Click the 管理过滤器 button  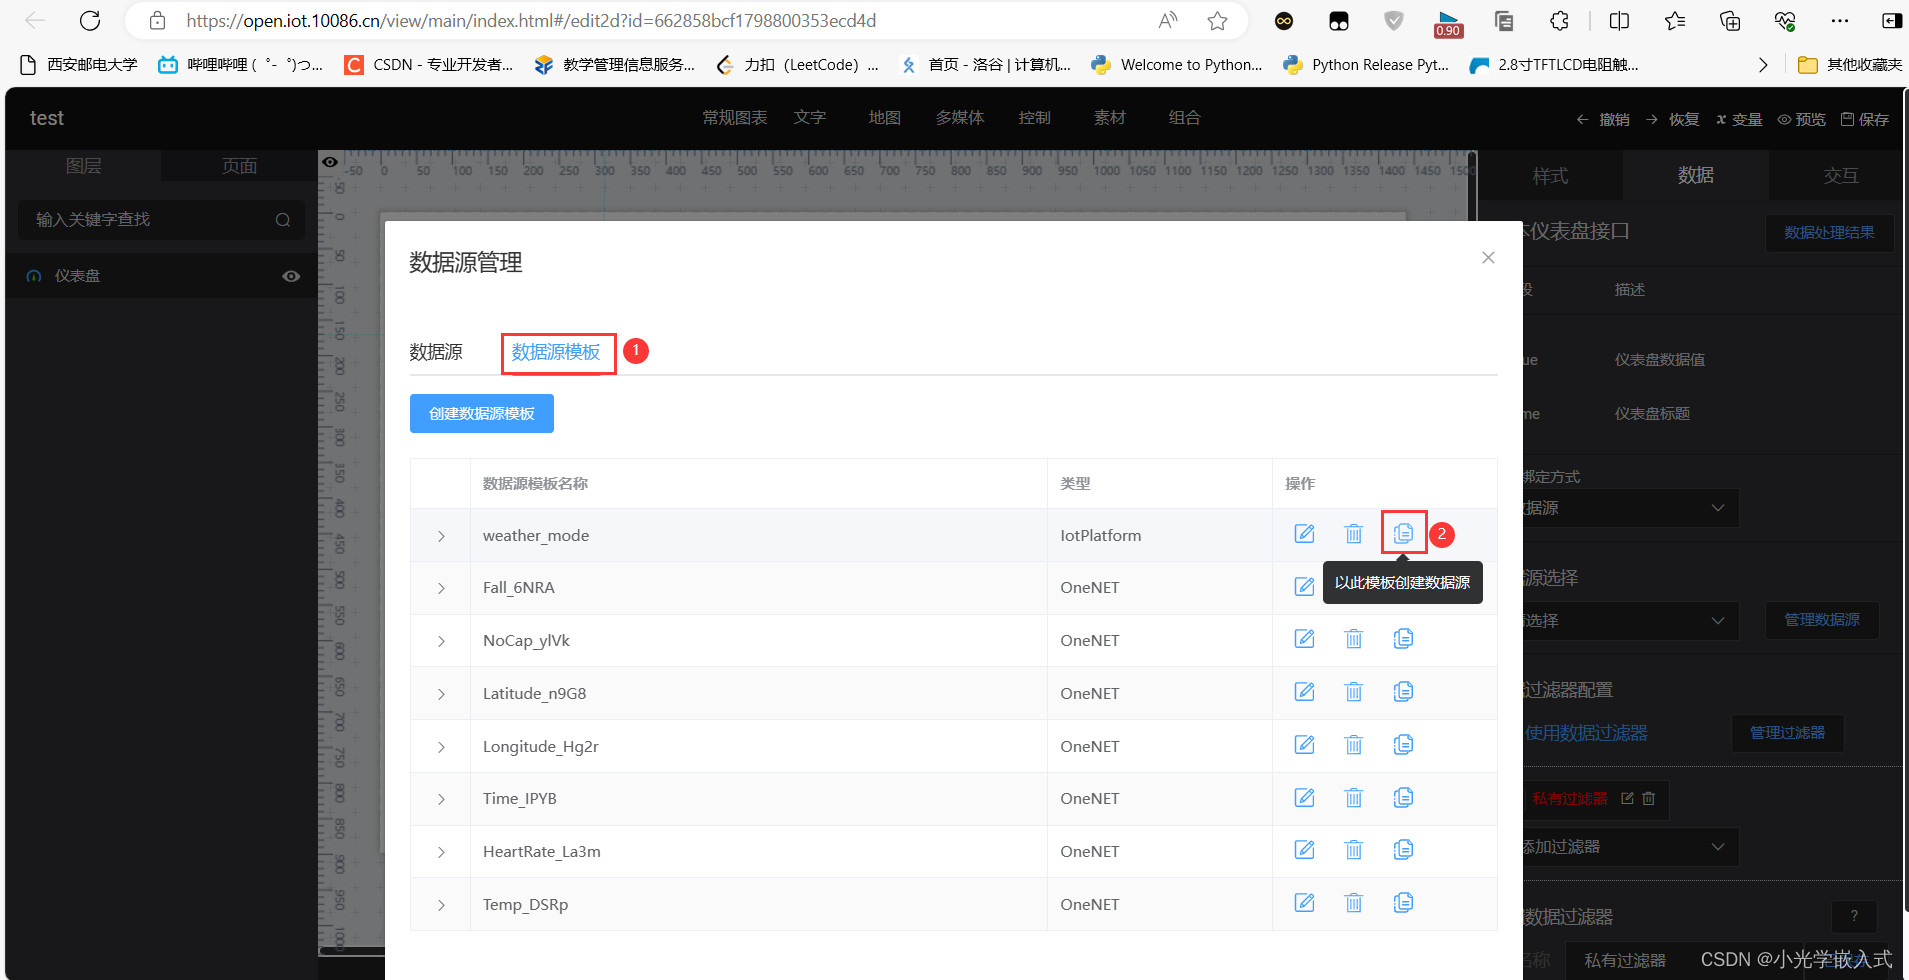(1787, 733)
